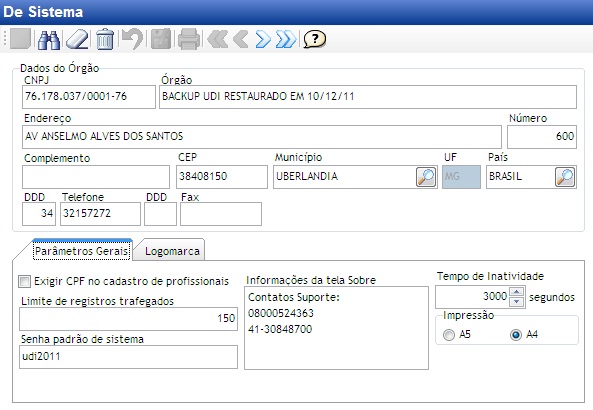This screenshot has height=410, width=593.
Task: Jump to last record double arrow
Action: pyautogui.click(x=286, y=39)
